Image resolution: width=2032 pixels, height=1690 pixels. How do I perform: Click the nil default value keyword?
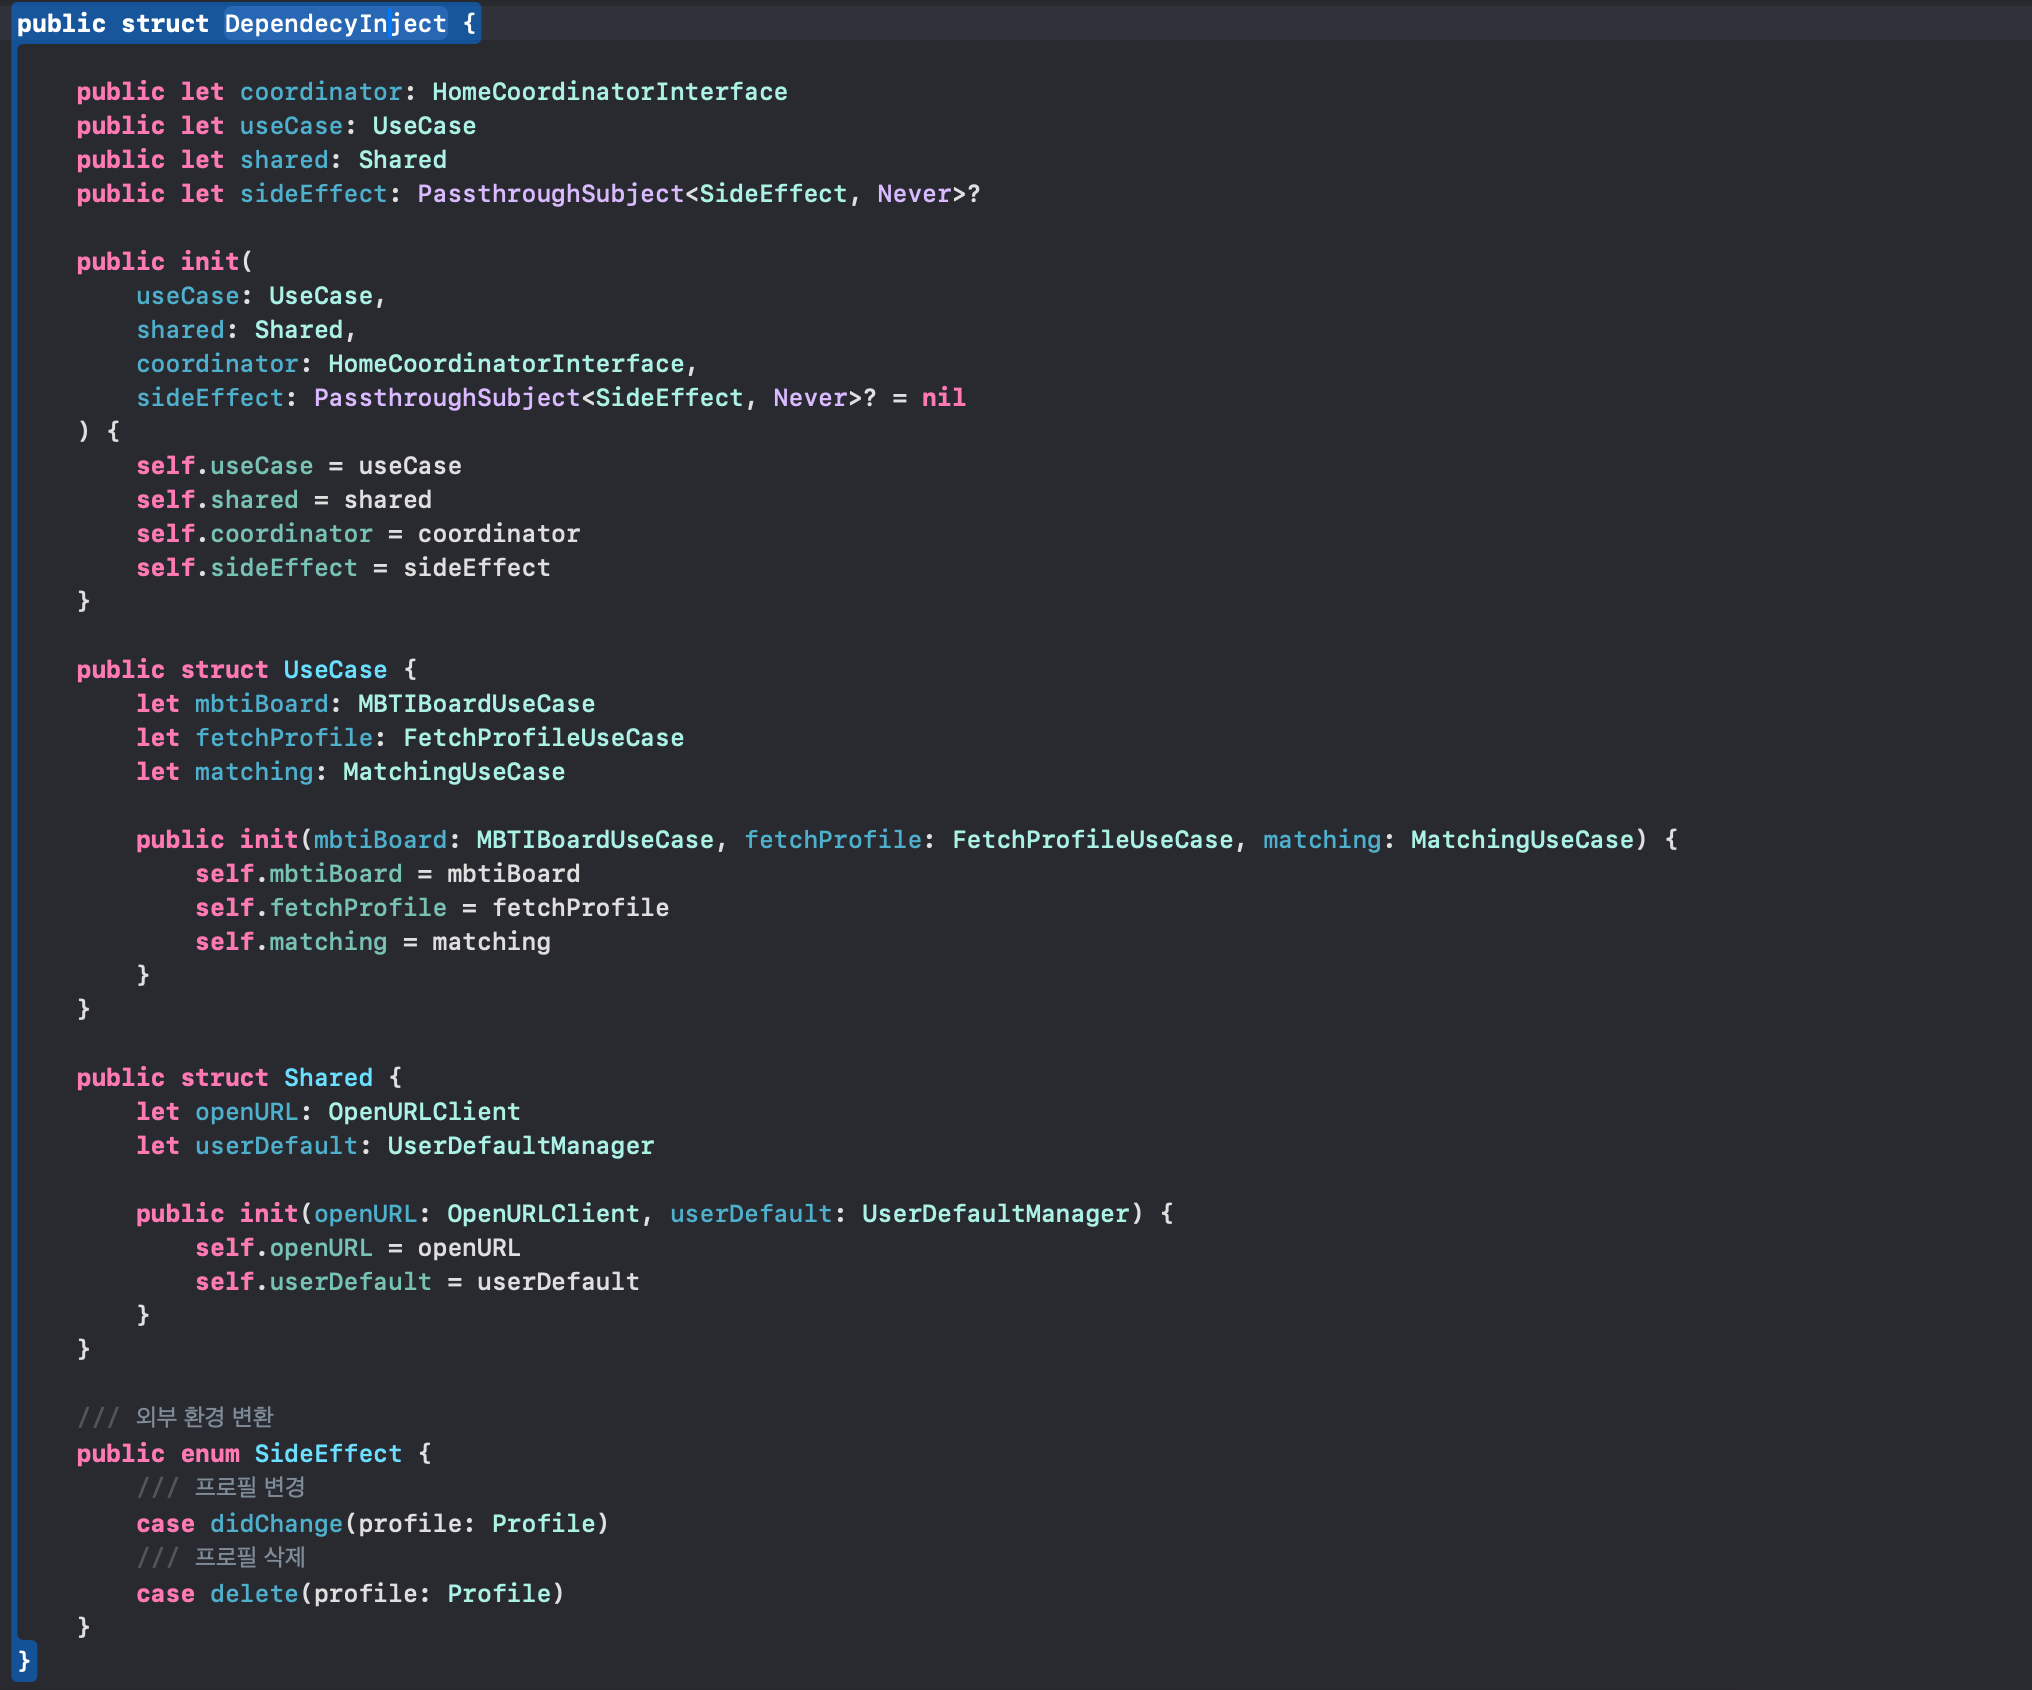click(943, 398)
